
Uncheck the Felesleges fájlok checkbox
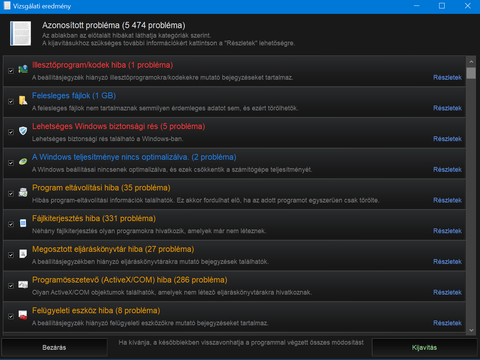coord(11,101)
